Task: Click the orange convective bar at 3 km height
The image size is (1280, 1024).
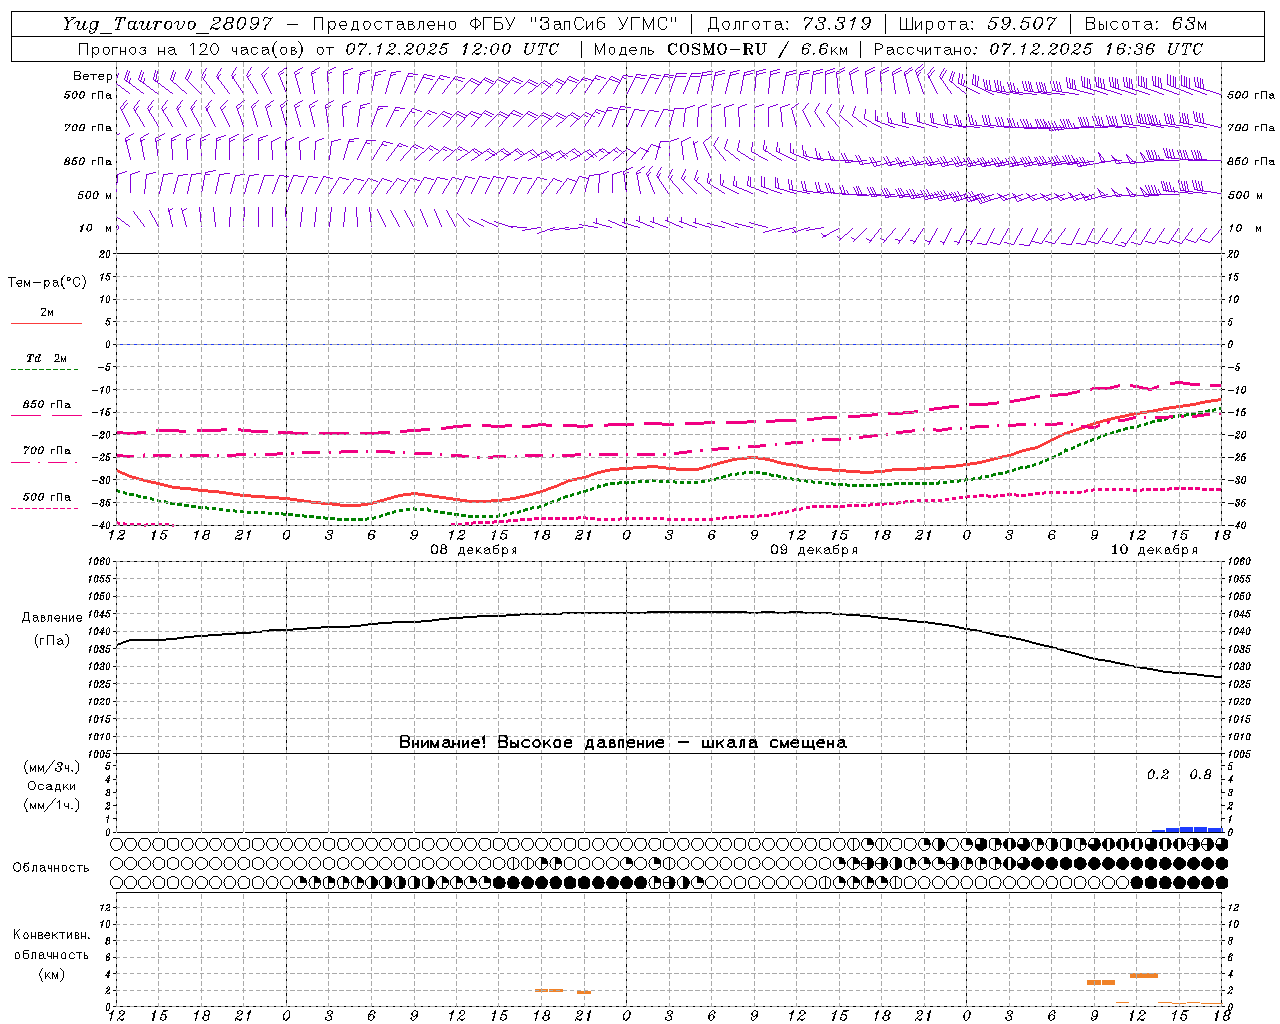Action: [x=1101, y=982]
